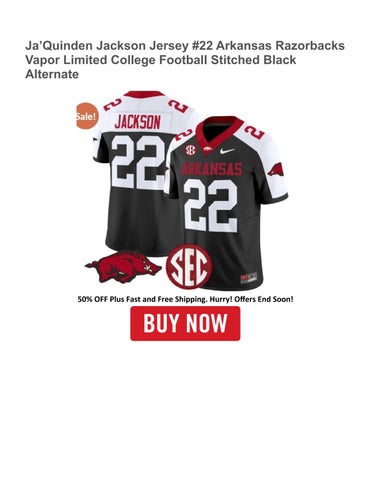The height and width of the screenshot is (480, 371).
Task: Click the shoulder number 22 on front jersey
Action: pyautogui.click(x=255, y=131)
